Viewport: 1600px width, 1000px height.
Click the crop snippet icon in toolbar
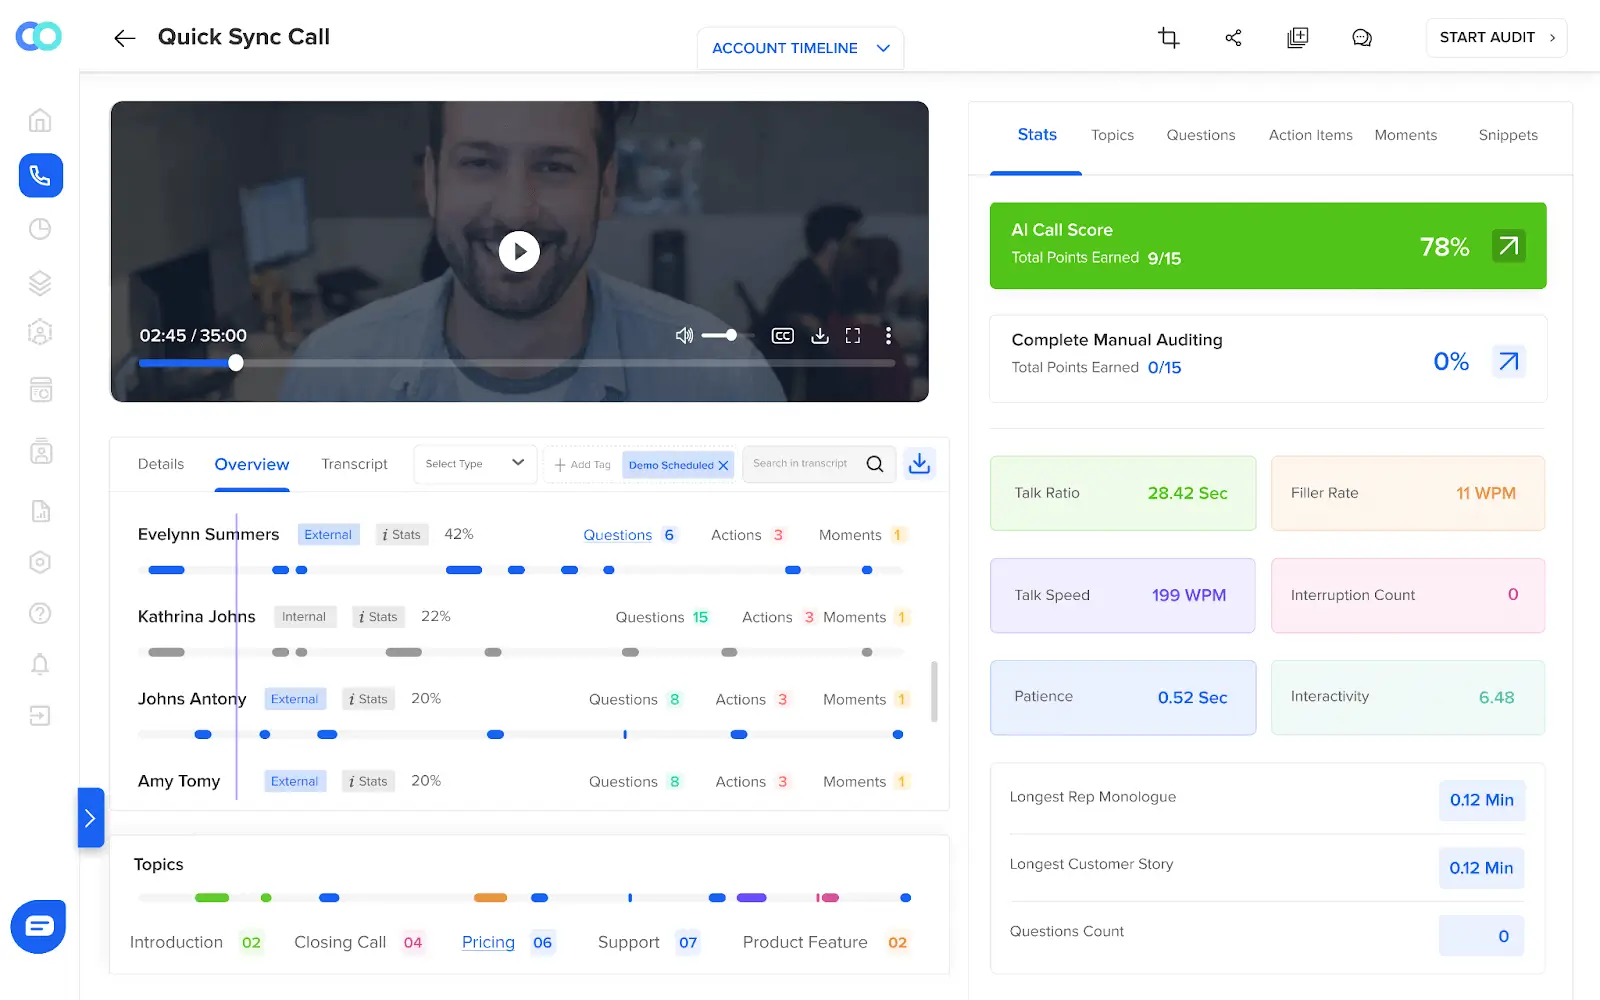[x=1168, y=36]
